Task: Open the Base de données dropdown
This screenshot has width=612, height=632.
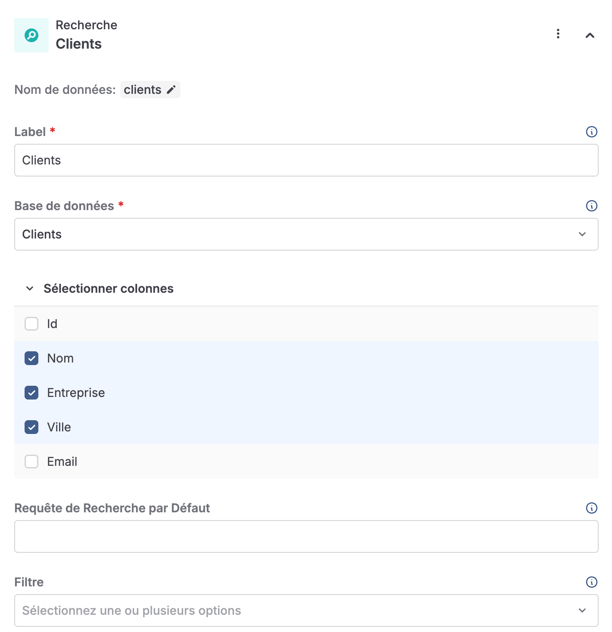Action: click(x=306, y=234)
